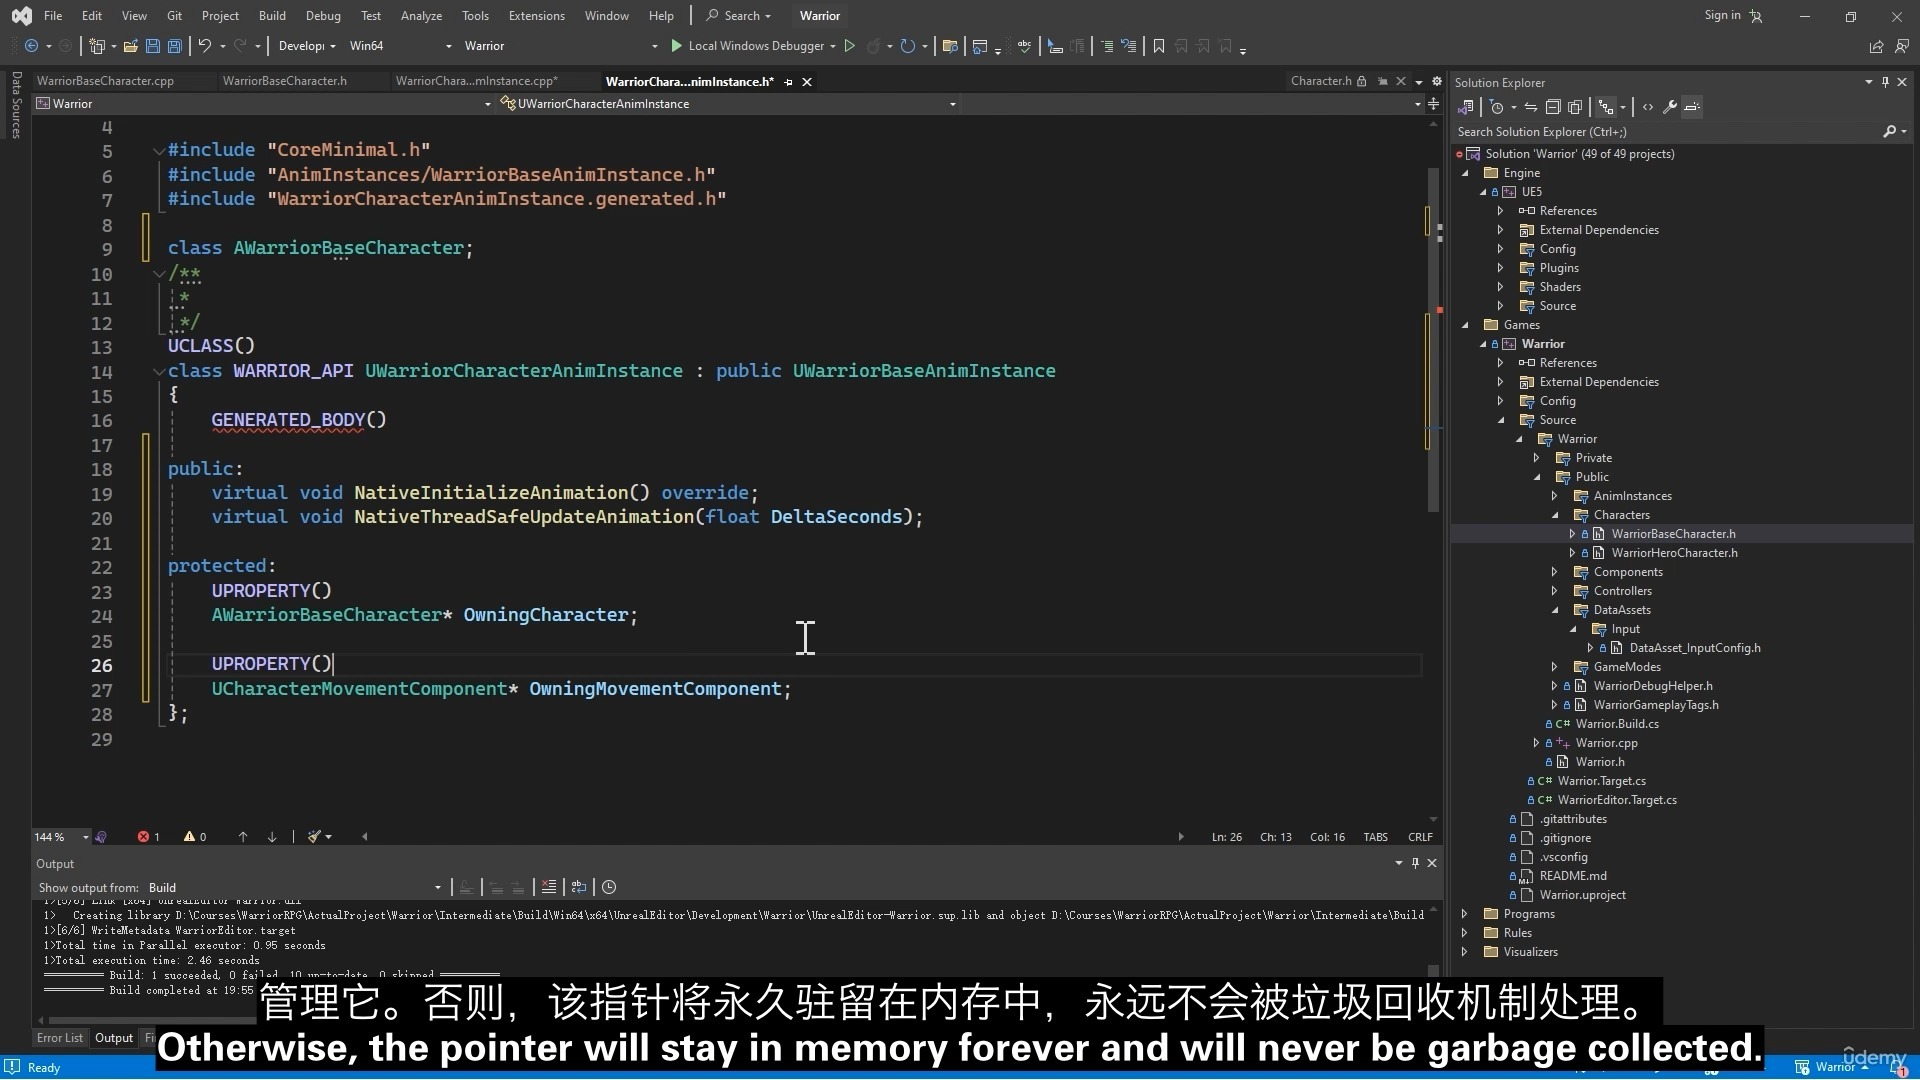Click the Save All toolbar icon

click(174, 46)
